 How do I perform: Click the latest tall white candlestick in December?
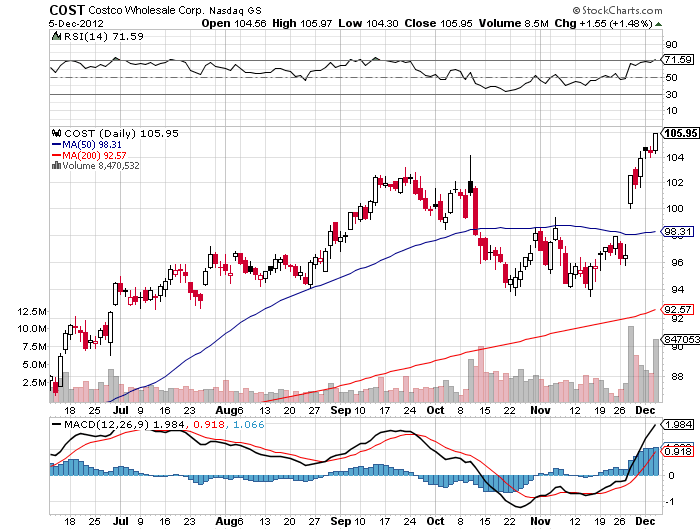click(655, 142)
